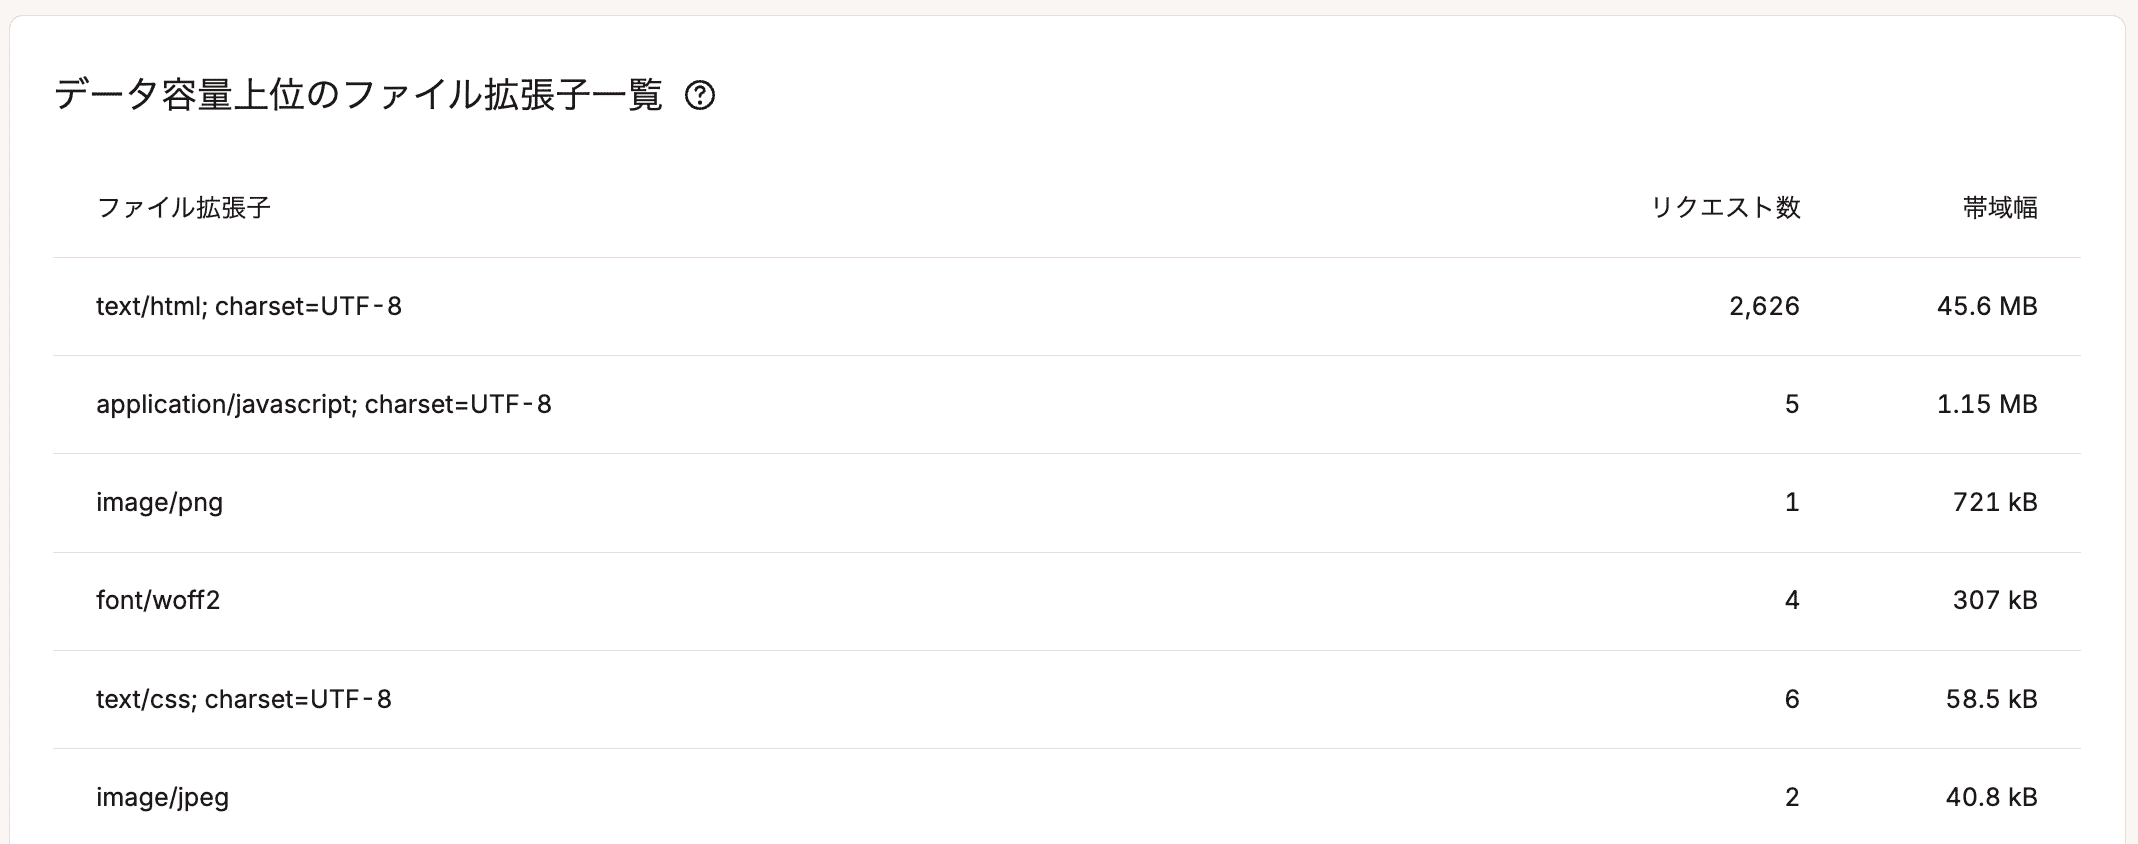
Task: Click the 帯域幅 column header
Action: click(2000, 208)
